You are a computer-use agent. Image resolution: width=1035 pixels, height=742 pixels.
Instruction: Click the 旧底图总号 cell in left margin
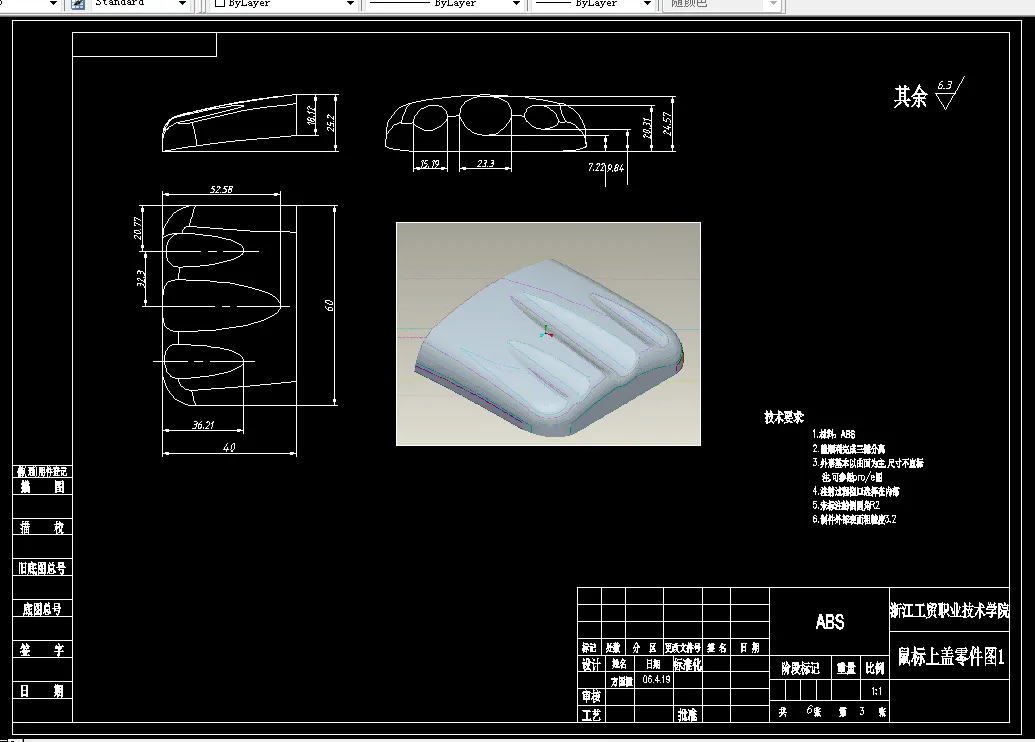(x=42, y=568)
